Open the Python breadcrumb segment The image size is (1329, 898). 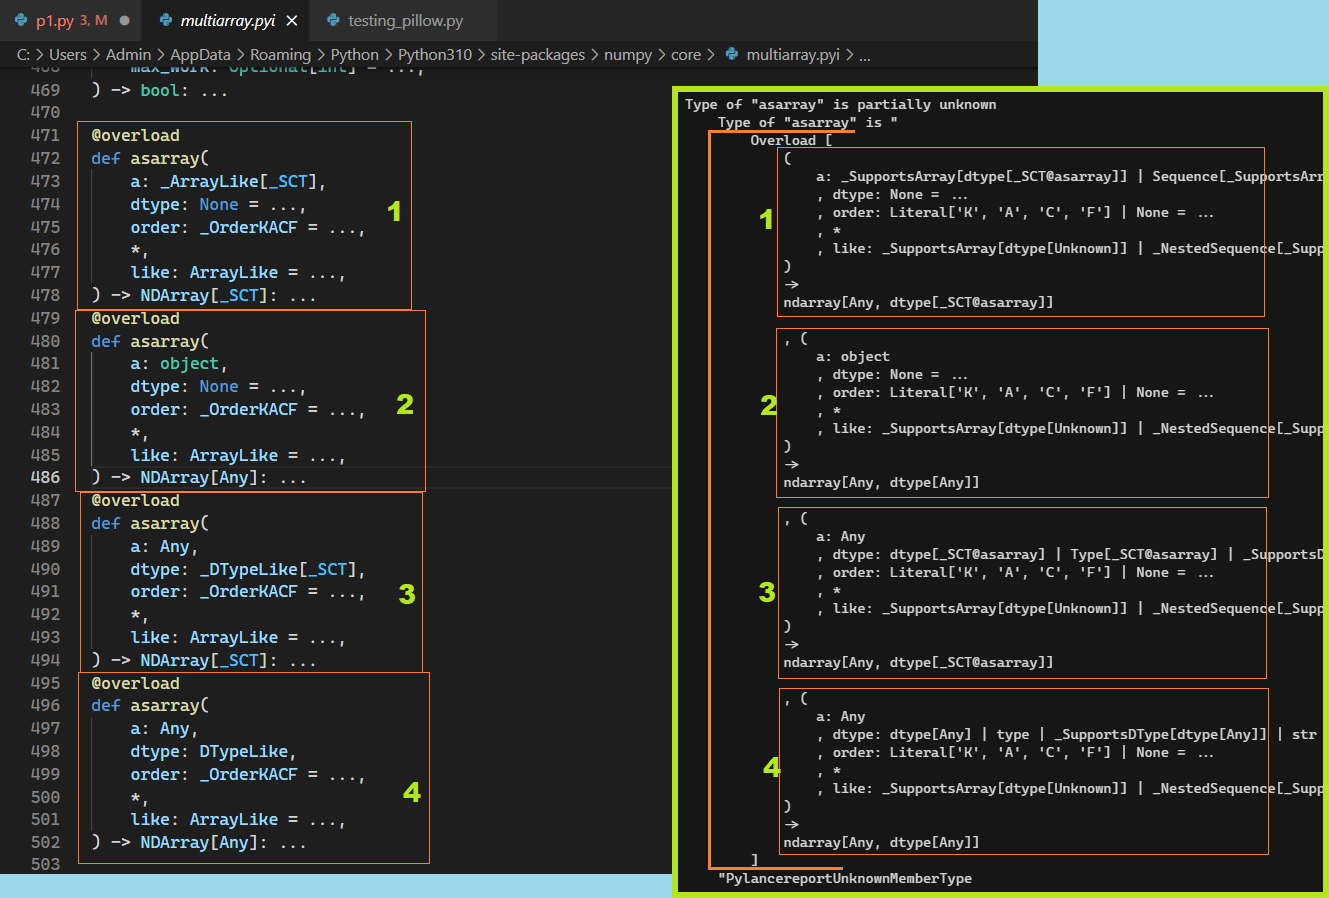(355, 54)
